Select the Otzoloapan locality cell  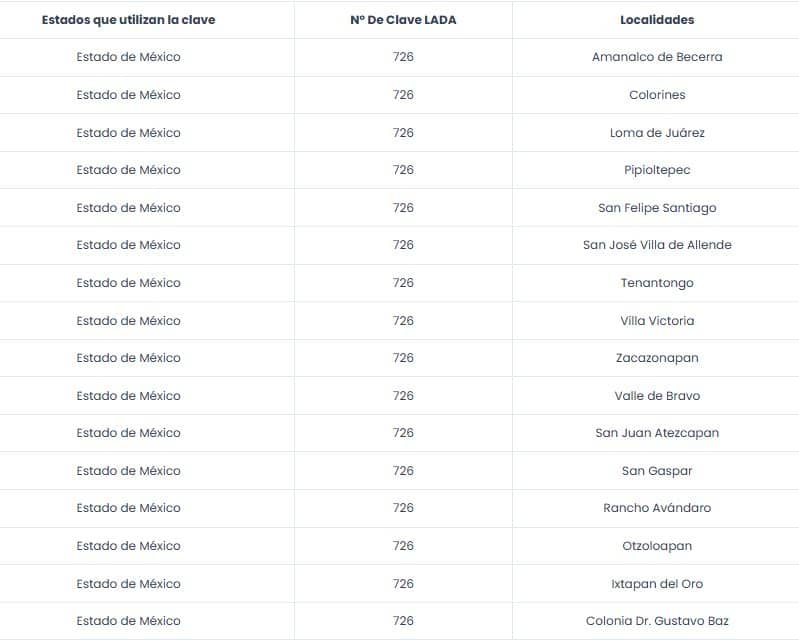point(657,546)
